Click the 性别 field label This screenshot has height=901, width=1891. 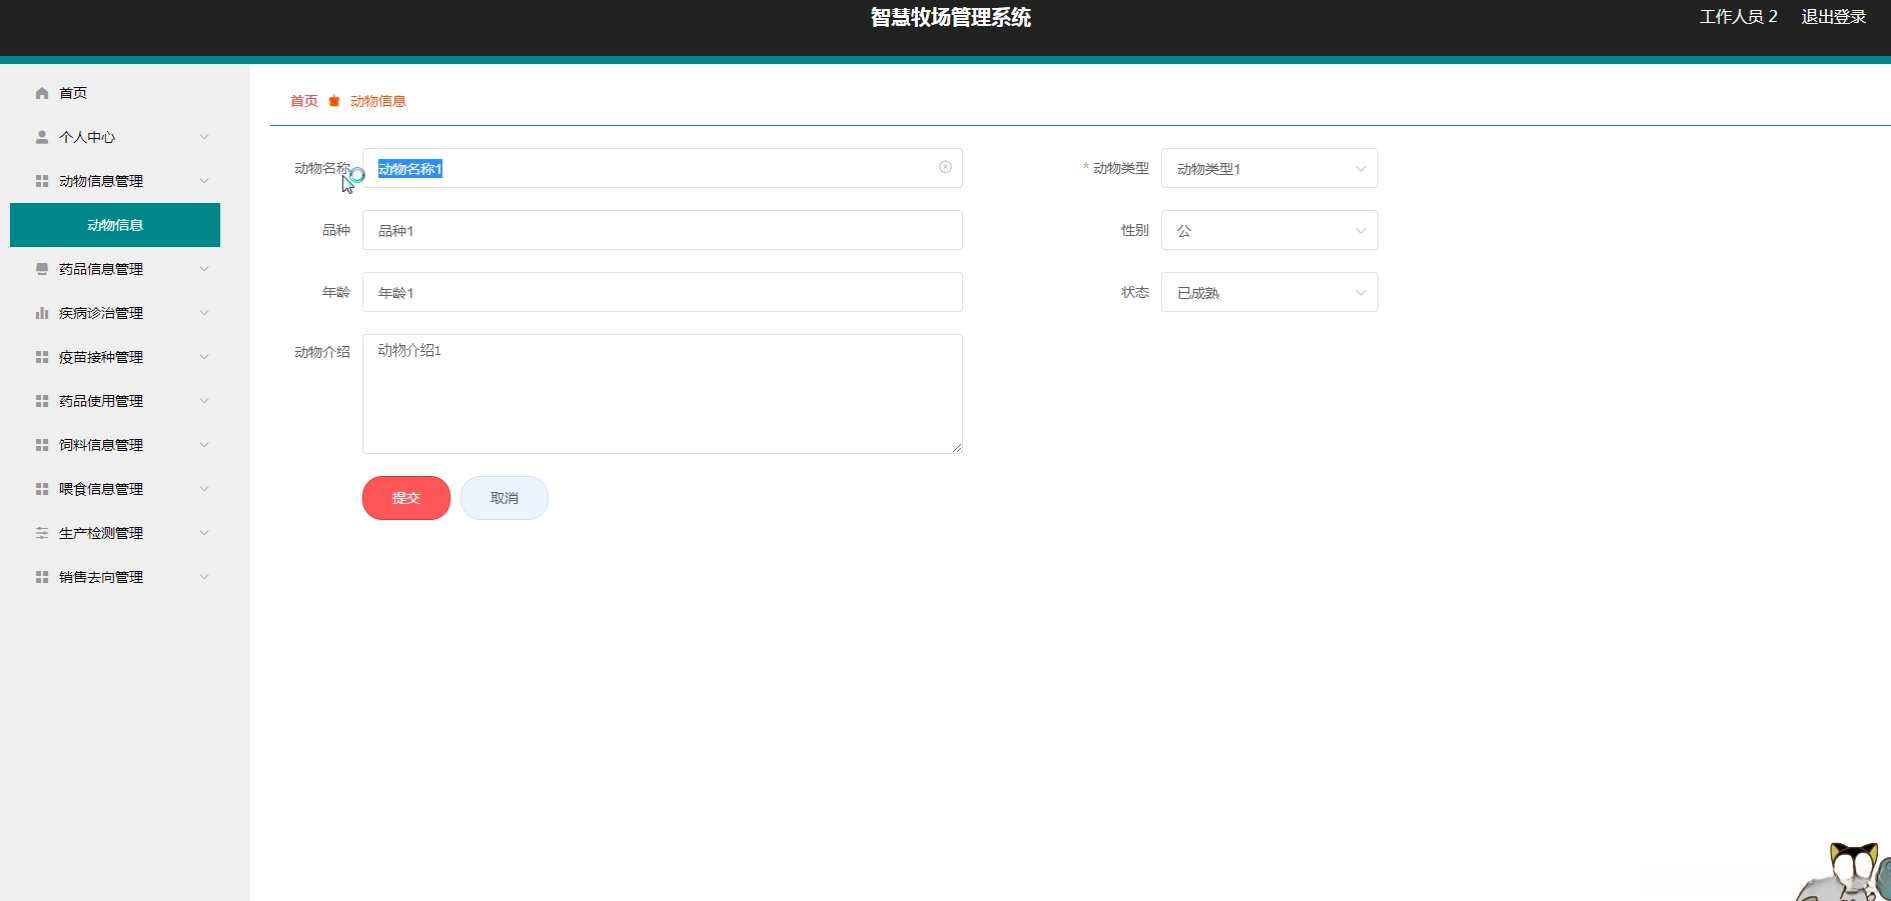(1135, 230)
